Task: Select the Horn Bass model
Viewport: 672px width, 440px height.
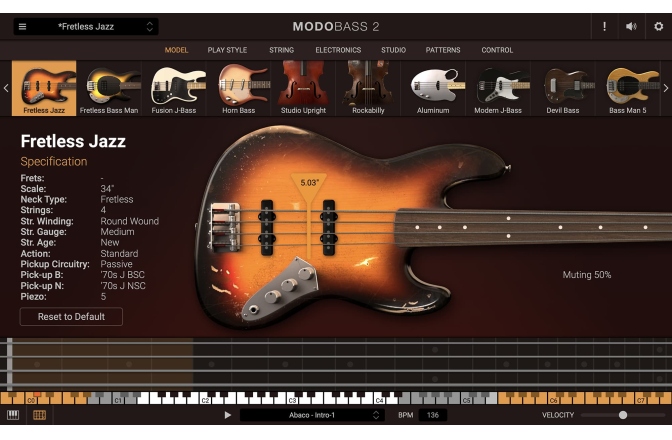Action: coord(239,88)
